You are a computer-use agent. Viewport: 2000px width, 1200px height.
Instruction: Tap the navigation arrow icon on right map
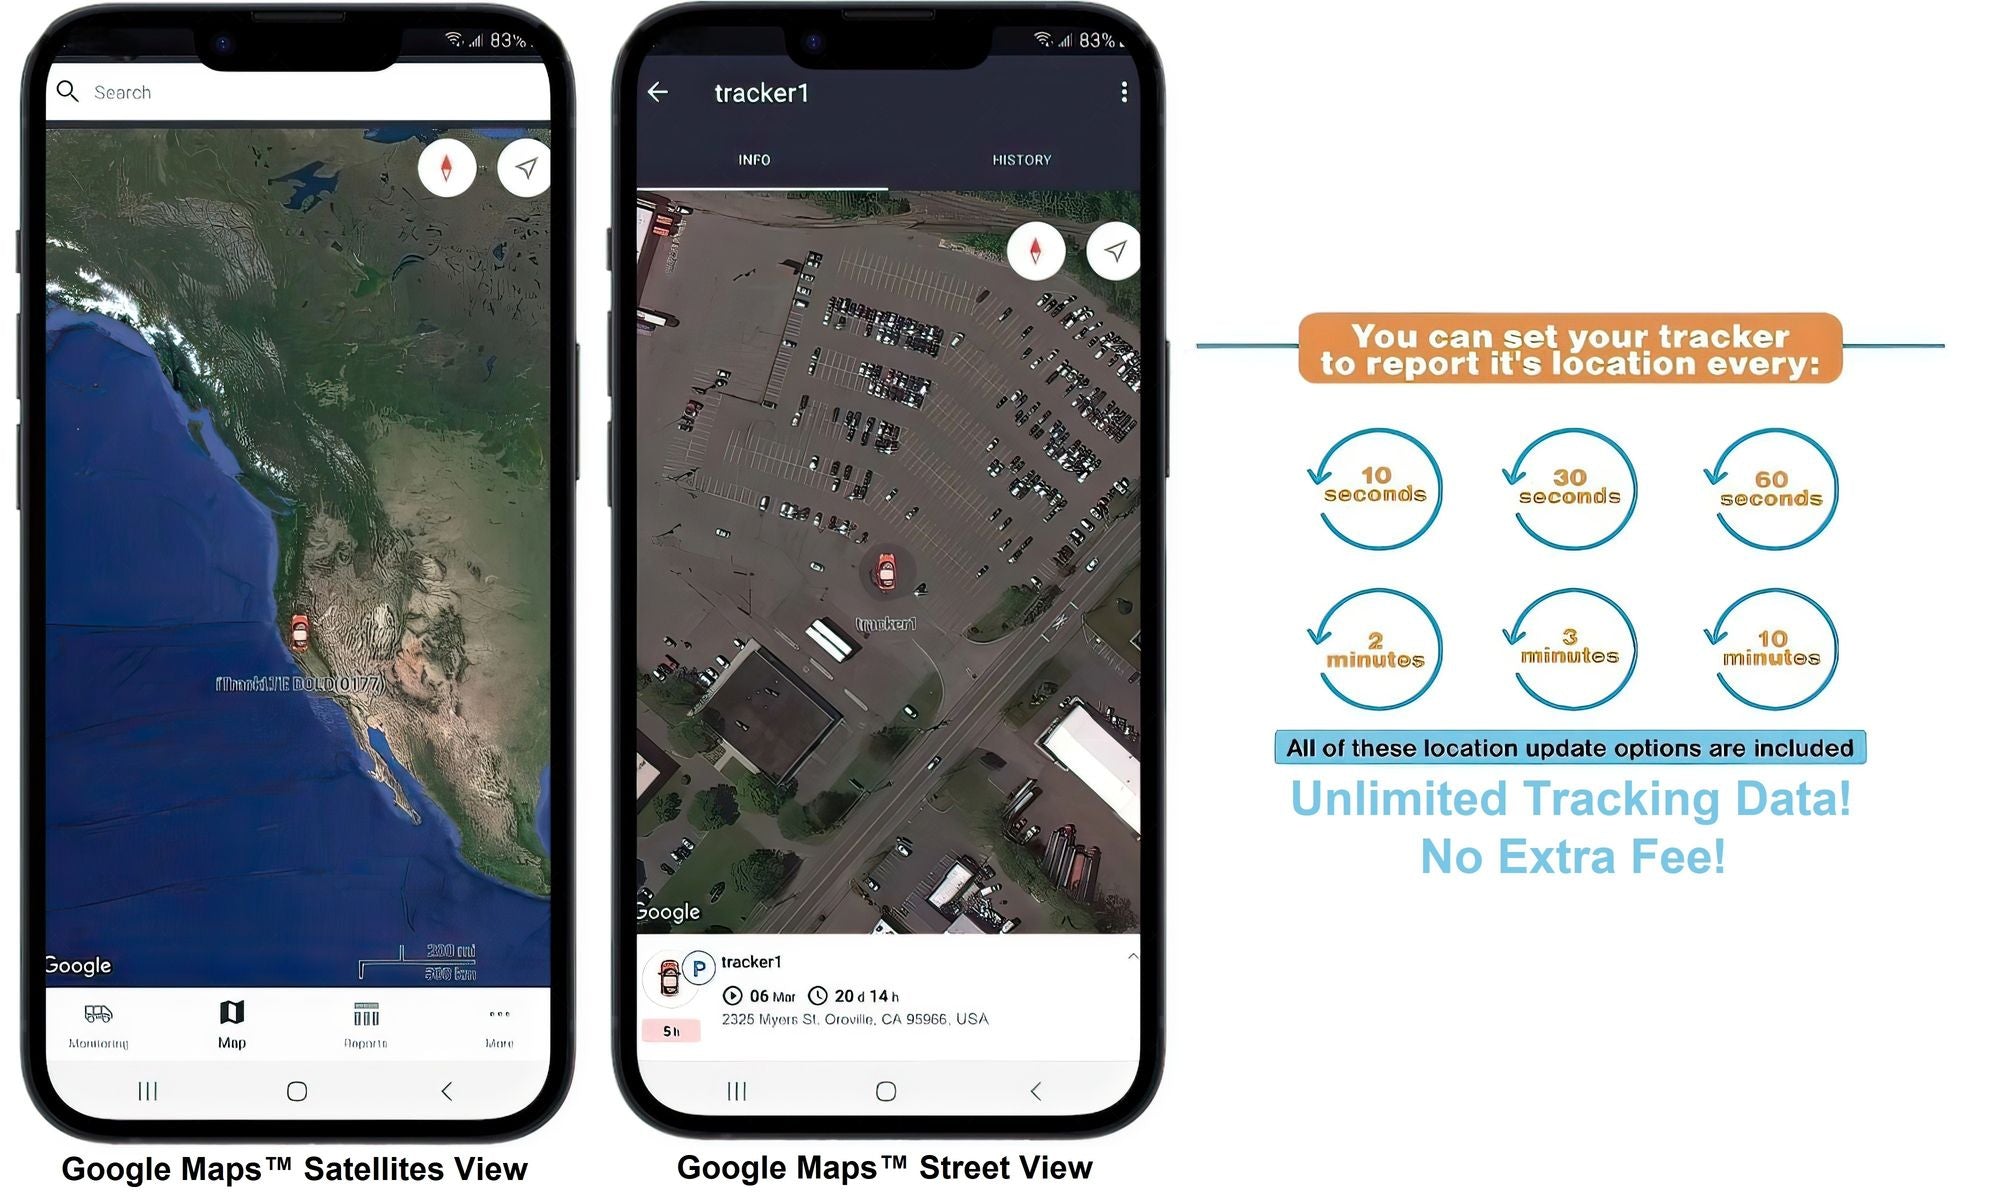[x=1113, y=249]
